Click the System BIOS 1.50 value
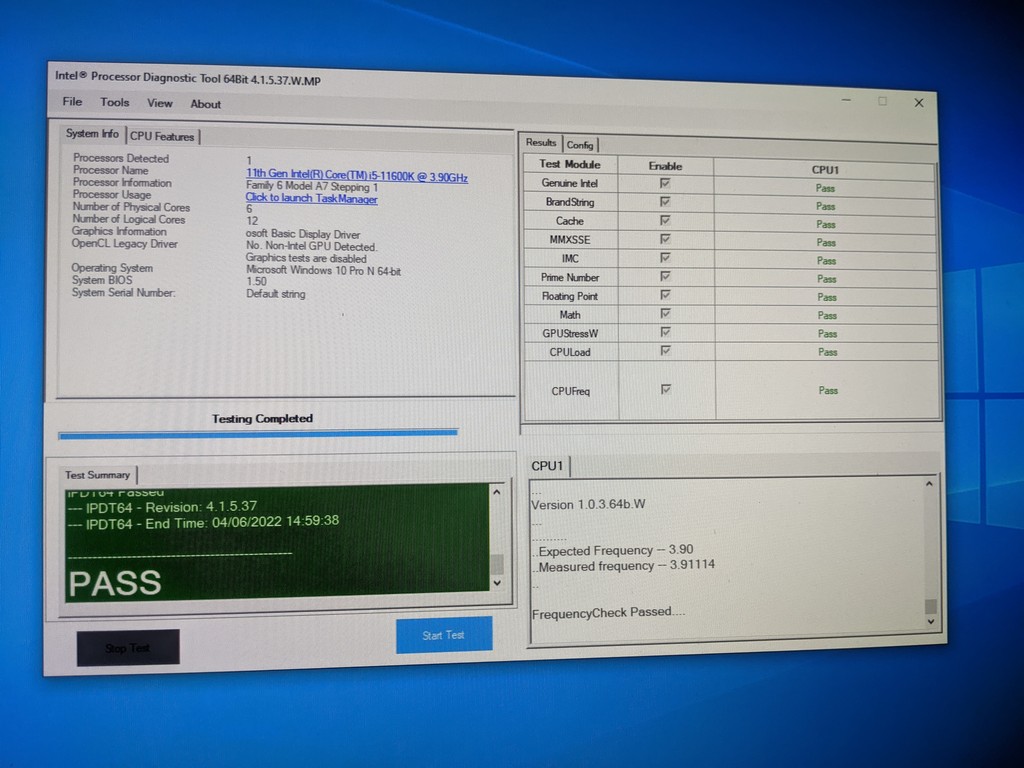 pyautogui.click(x=256, y=281)
